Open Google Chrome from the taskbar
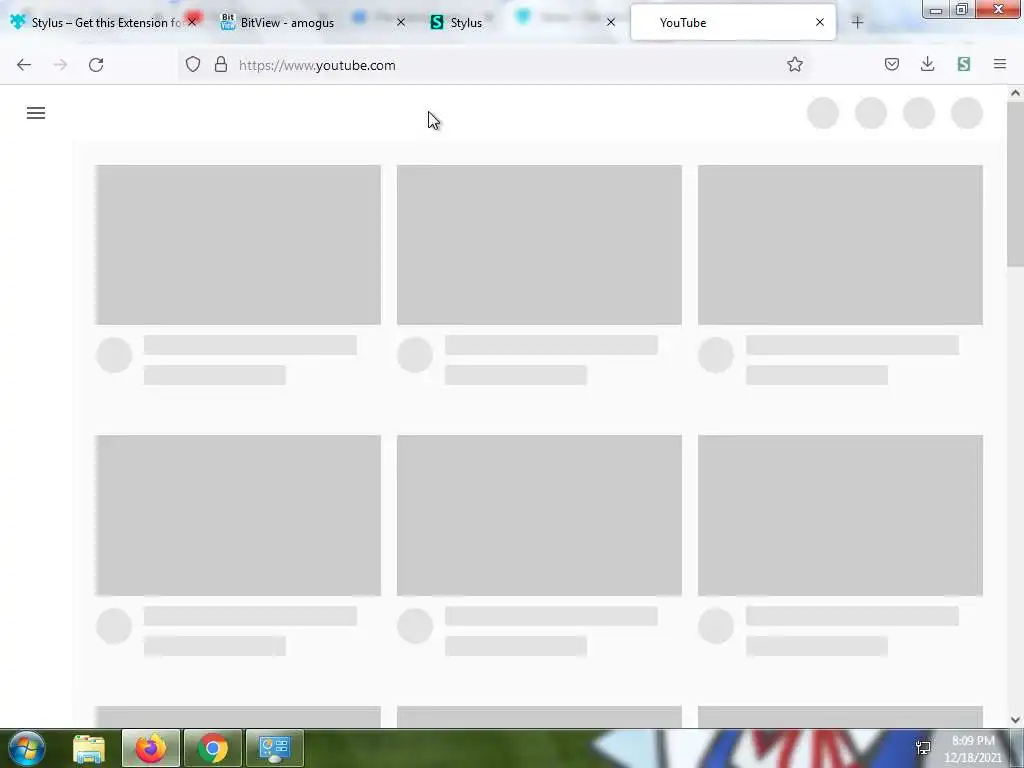 [213, 748]
